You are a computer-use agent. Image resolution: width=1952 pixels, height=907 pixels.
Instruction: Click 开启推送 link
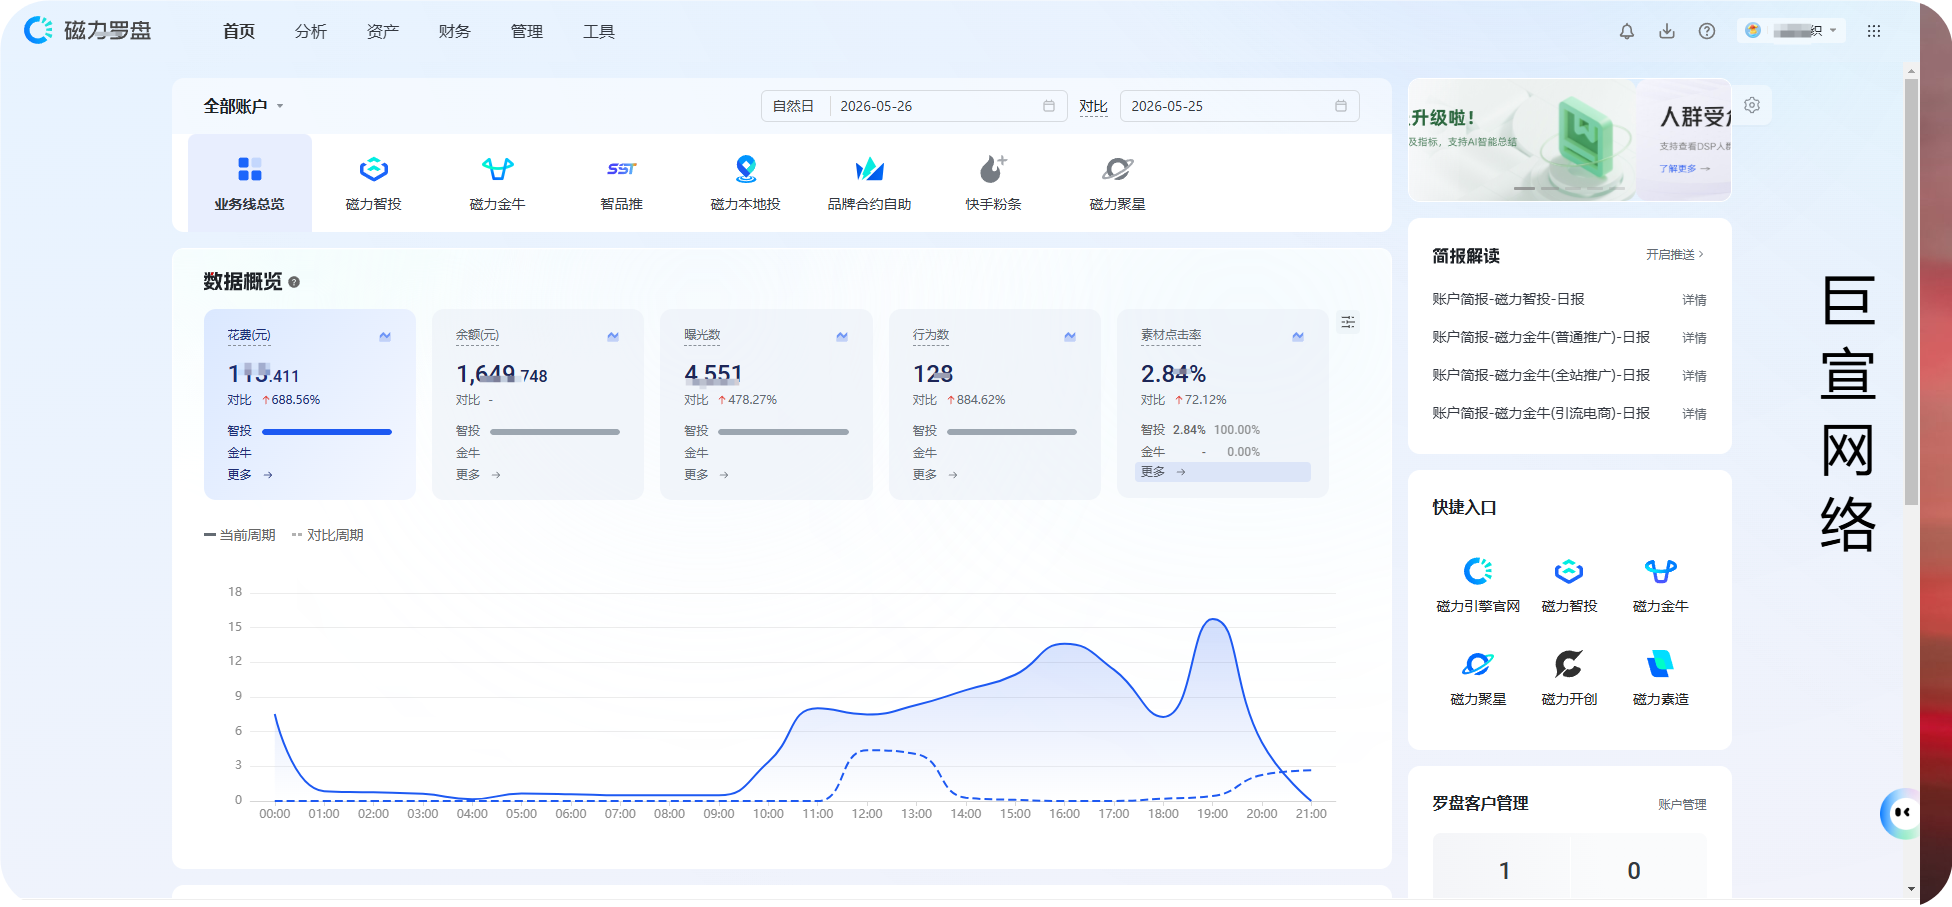[1675, 255]
